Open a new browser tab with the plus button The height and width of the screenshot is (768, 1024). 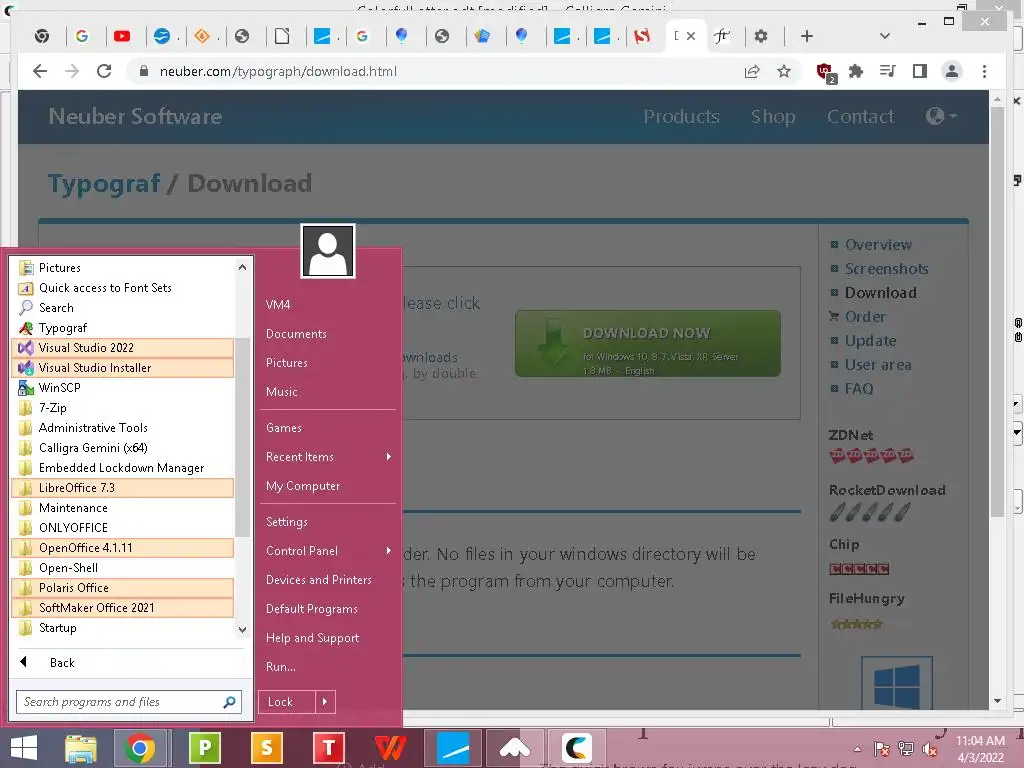point(807,36)
